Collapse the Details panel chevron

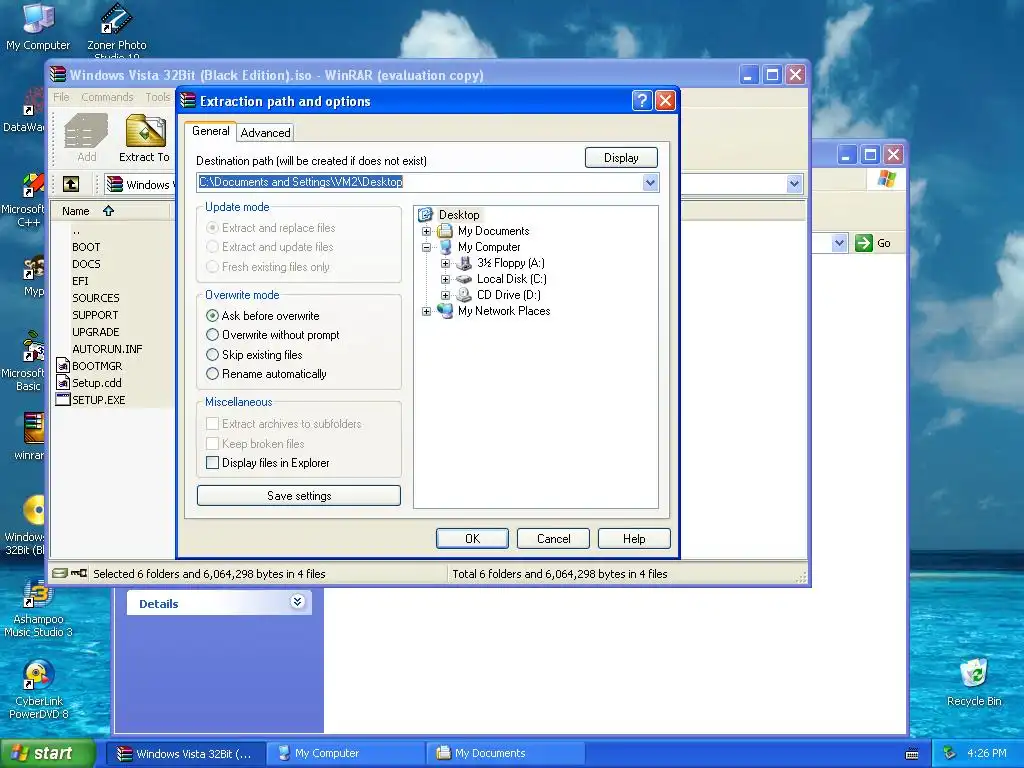[297, 601]
